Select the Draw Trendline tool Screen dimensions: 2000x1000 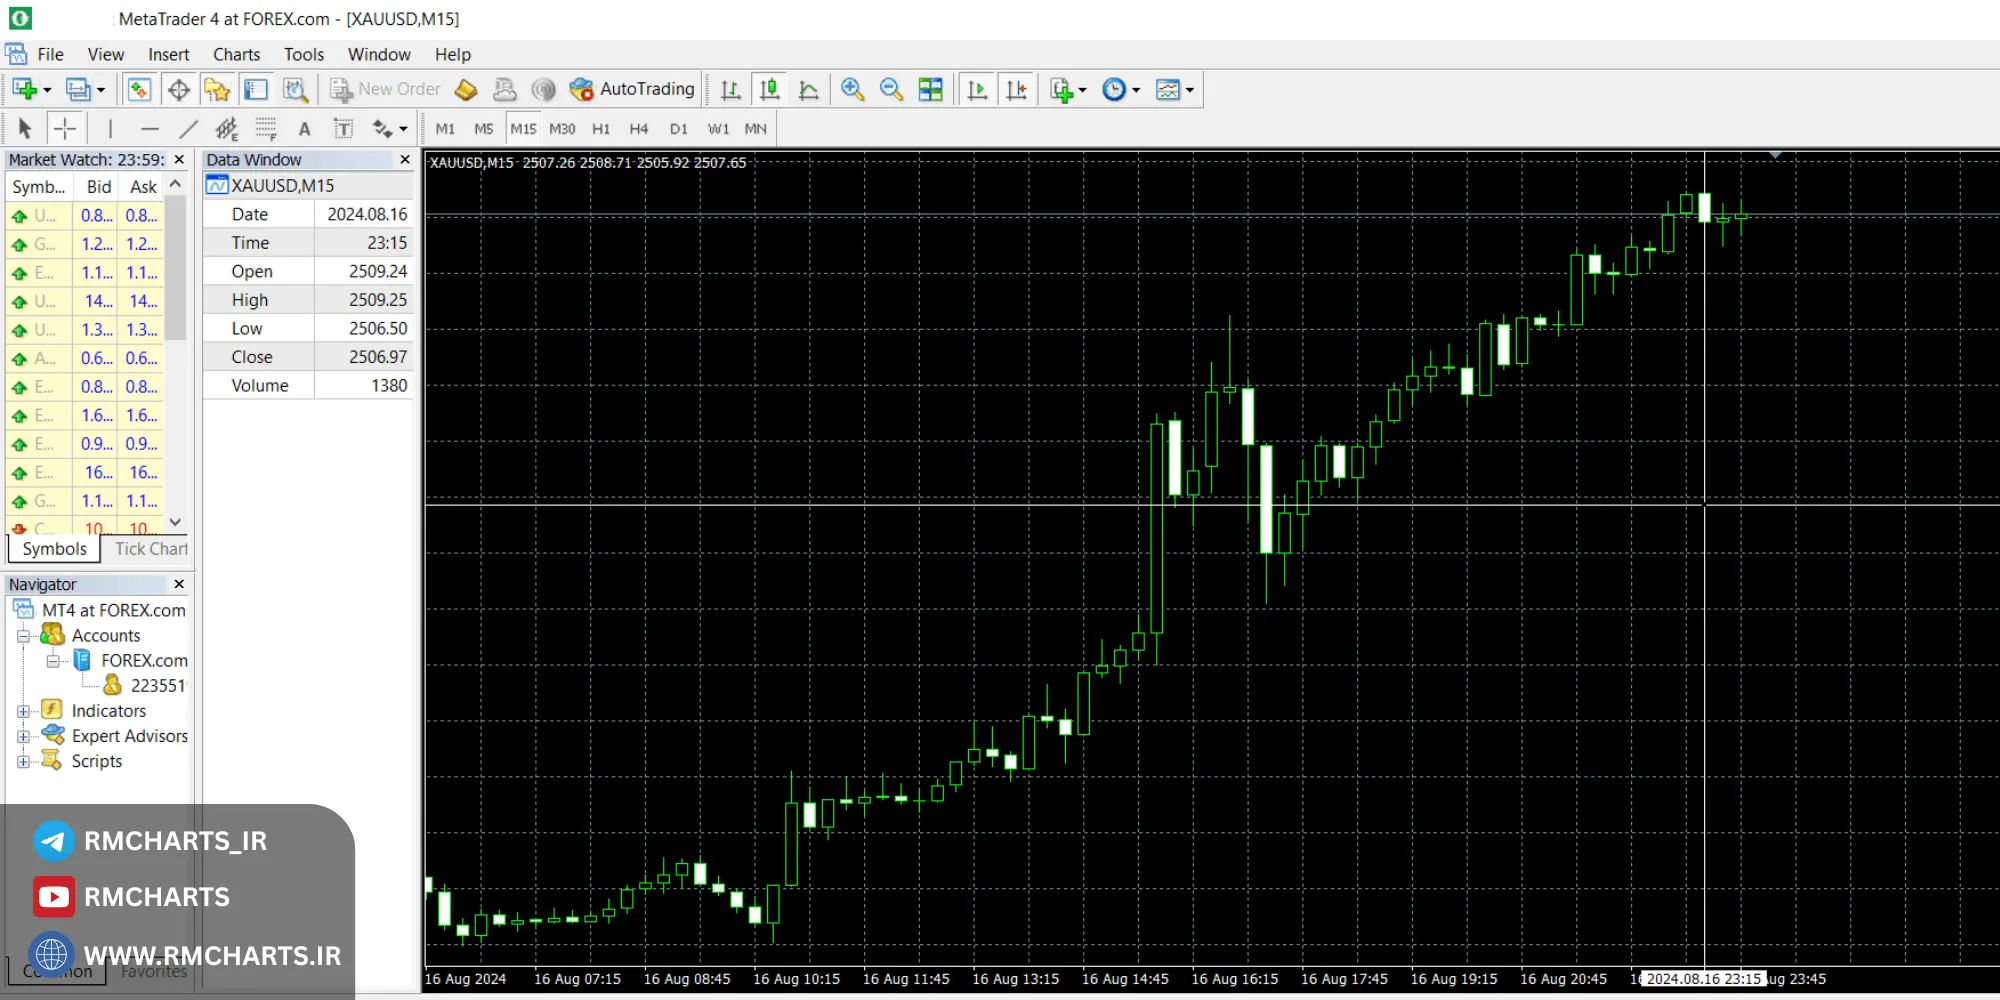(x=188, y=129)
